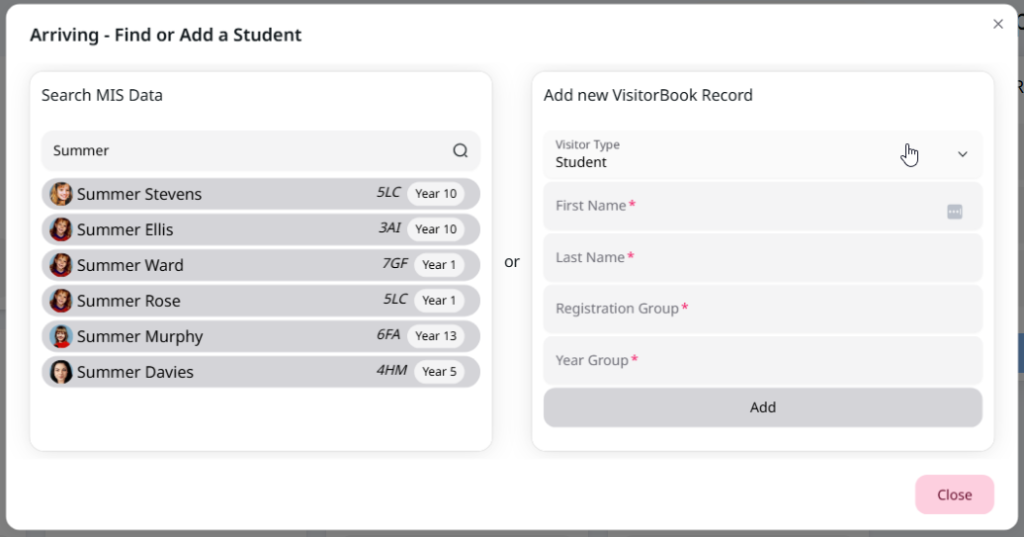
Task: Click the Registration Group field
Action: 763,309
